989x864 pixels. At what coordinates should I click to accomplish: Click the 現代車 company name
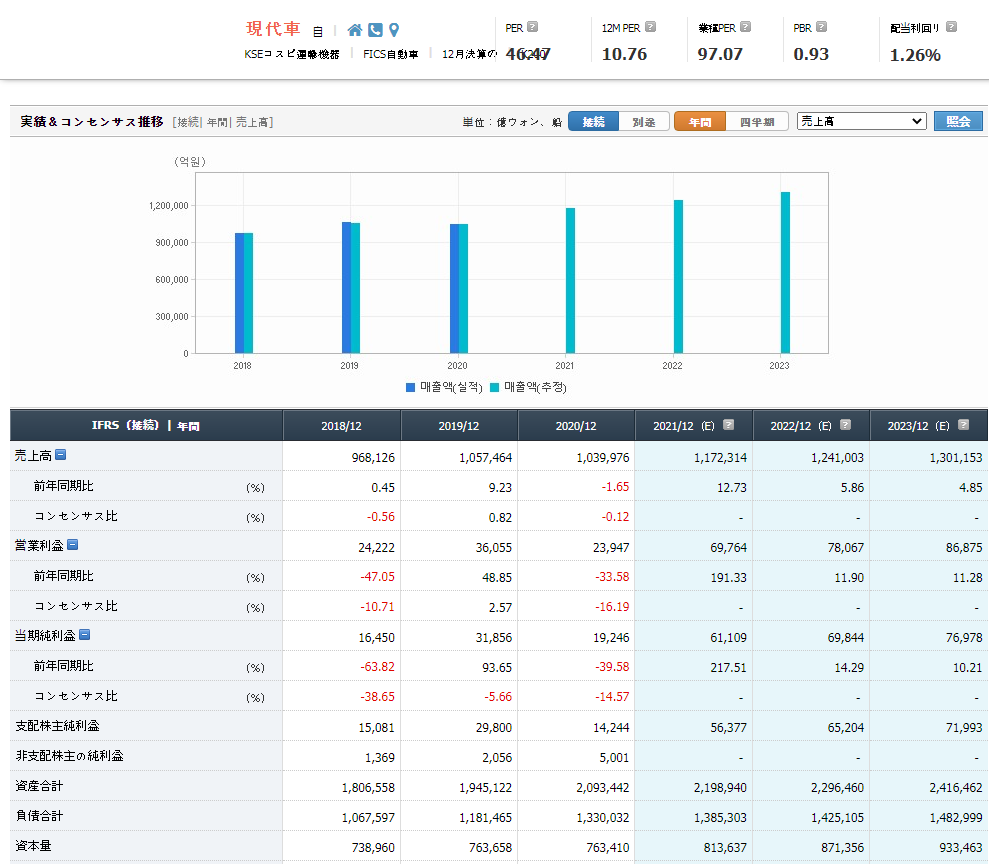coord(273,29)
